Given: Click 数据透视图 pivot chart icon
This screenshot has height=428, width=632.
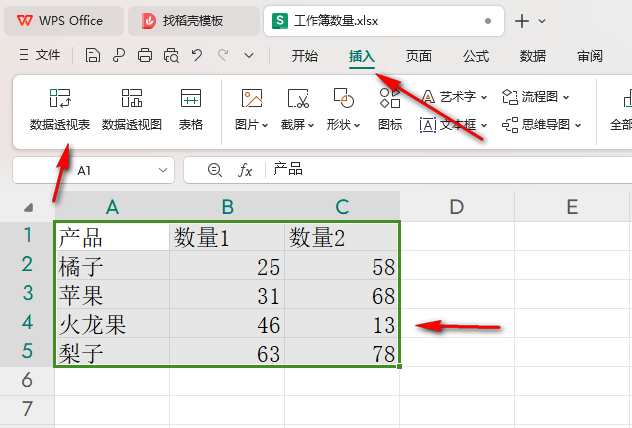Looking at the screenshot, I should [132, 98].
